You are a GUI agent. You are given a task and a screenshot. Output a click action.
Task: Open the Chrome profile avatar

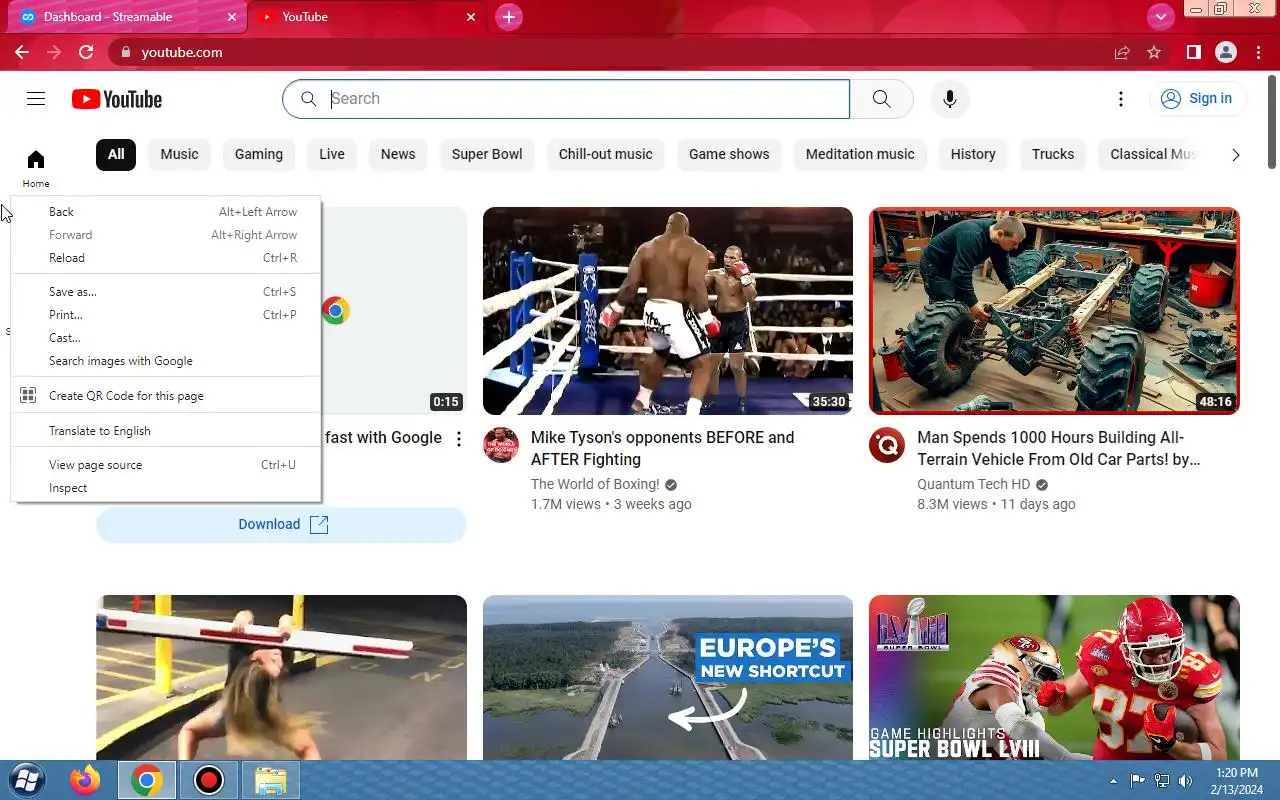(x=1226, y=52)
